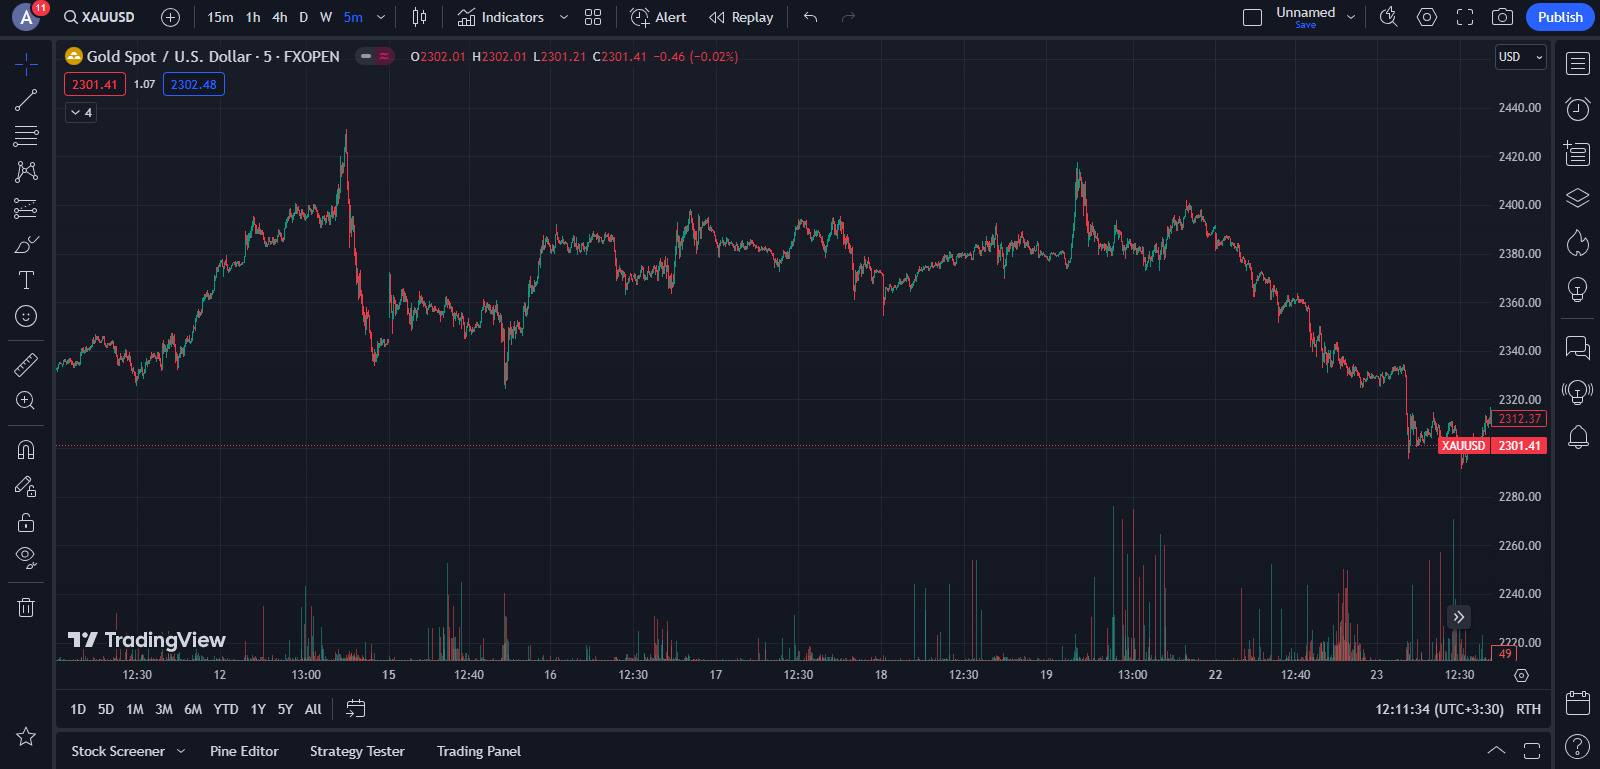Open object tree layers panel
The height and width of the screenshot is (769, 1600).
[x=1578, y=198]
